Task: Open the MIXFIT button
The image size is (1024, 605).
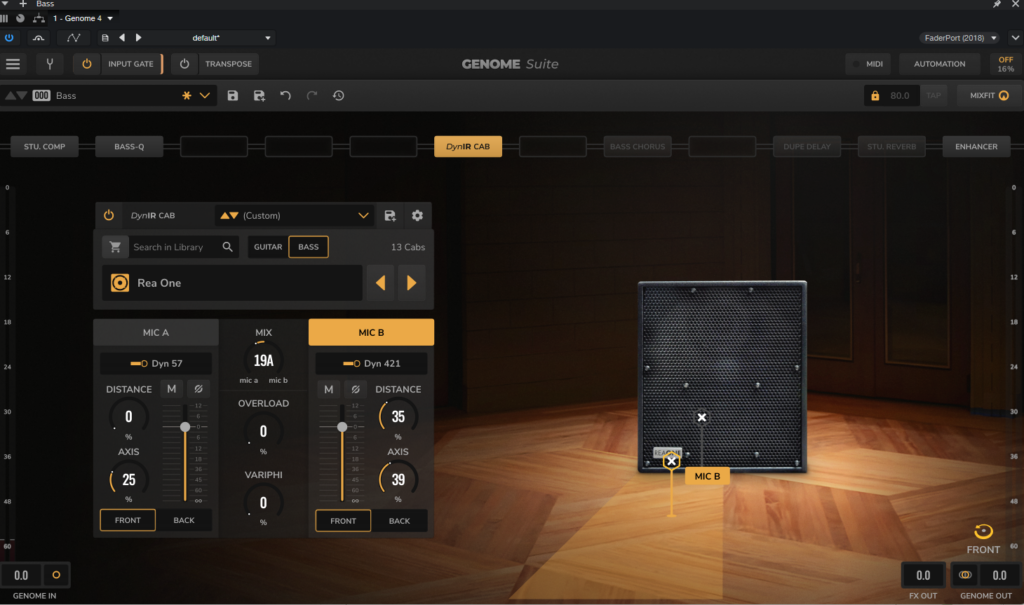Action: [x=989, y=95]
